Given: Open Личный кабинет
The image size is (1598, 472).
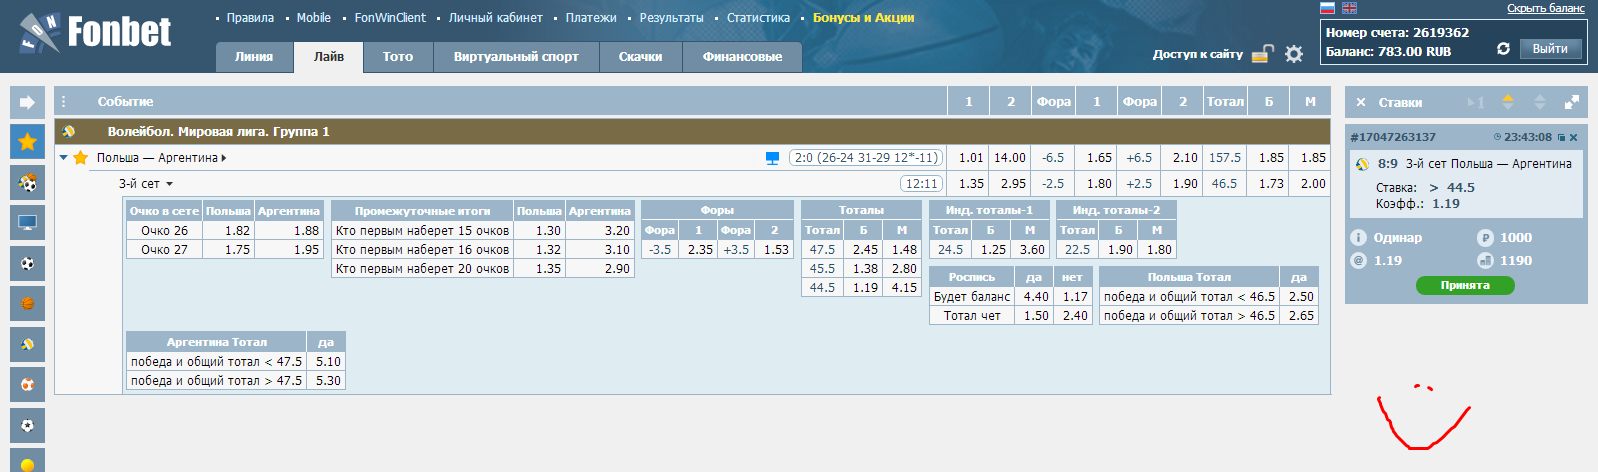Looking at the screenshot, I should coord(495,18).
